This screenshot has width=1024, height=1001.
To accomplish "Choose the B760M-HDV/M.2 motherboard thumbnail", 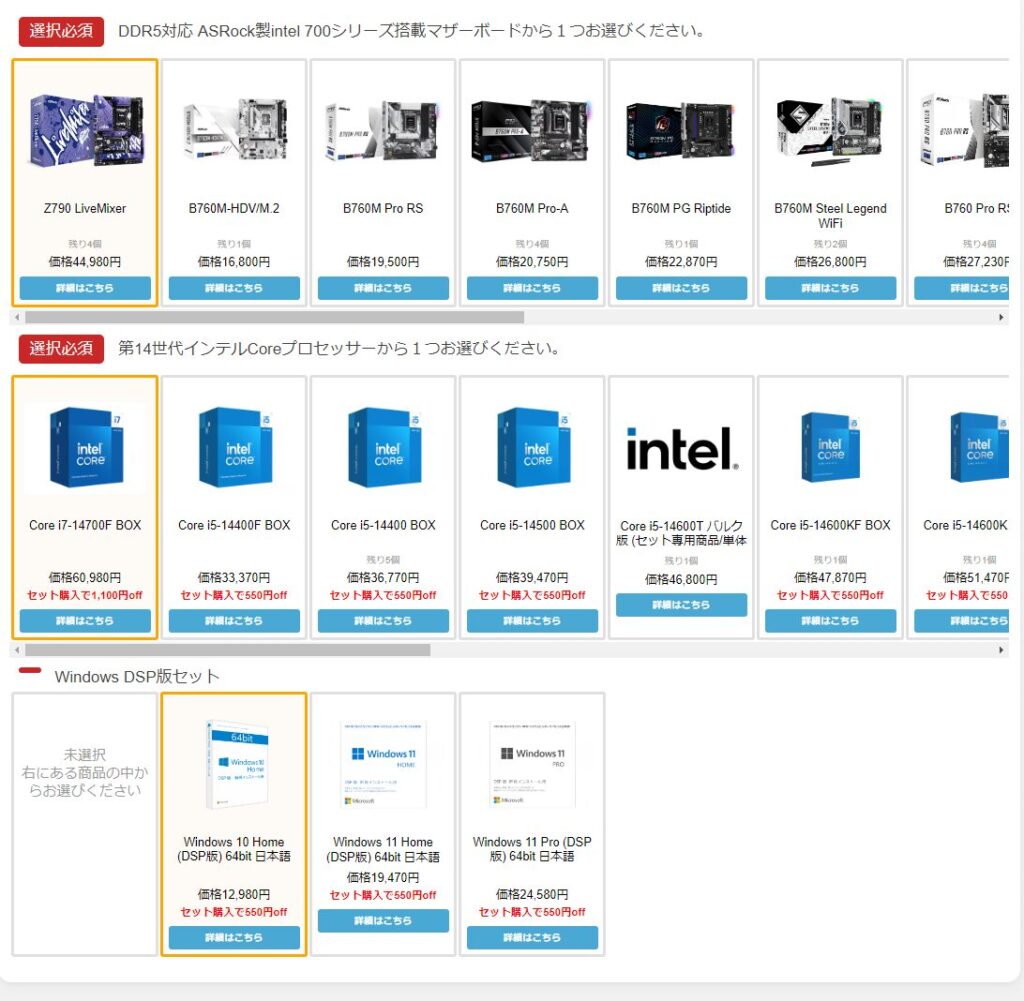I will (x=234, y=130).
